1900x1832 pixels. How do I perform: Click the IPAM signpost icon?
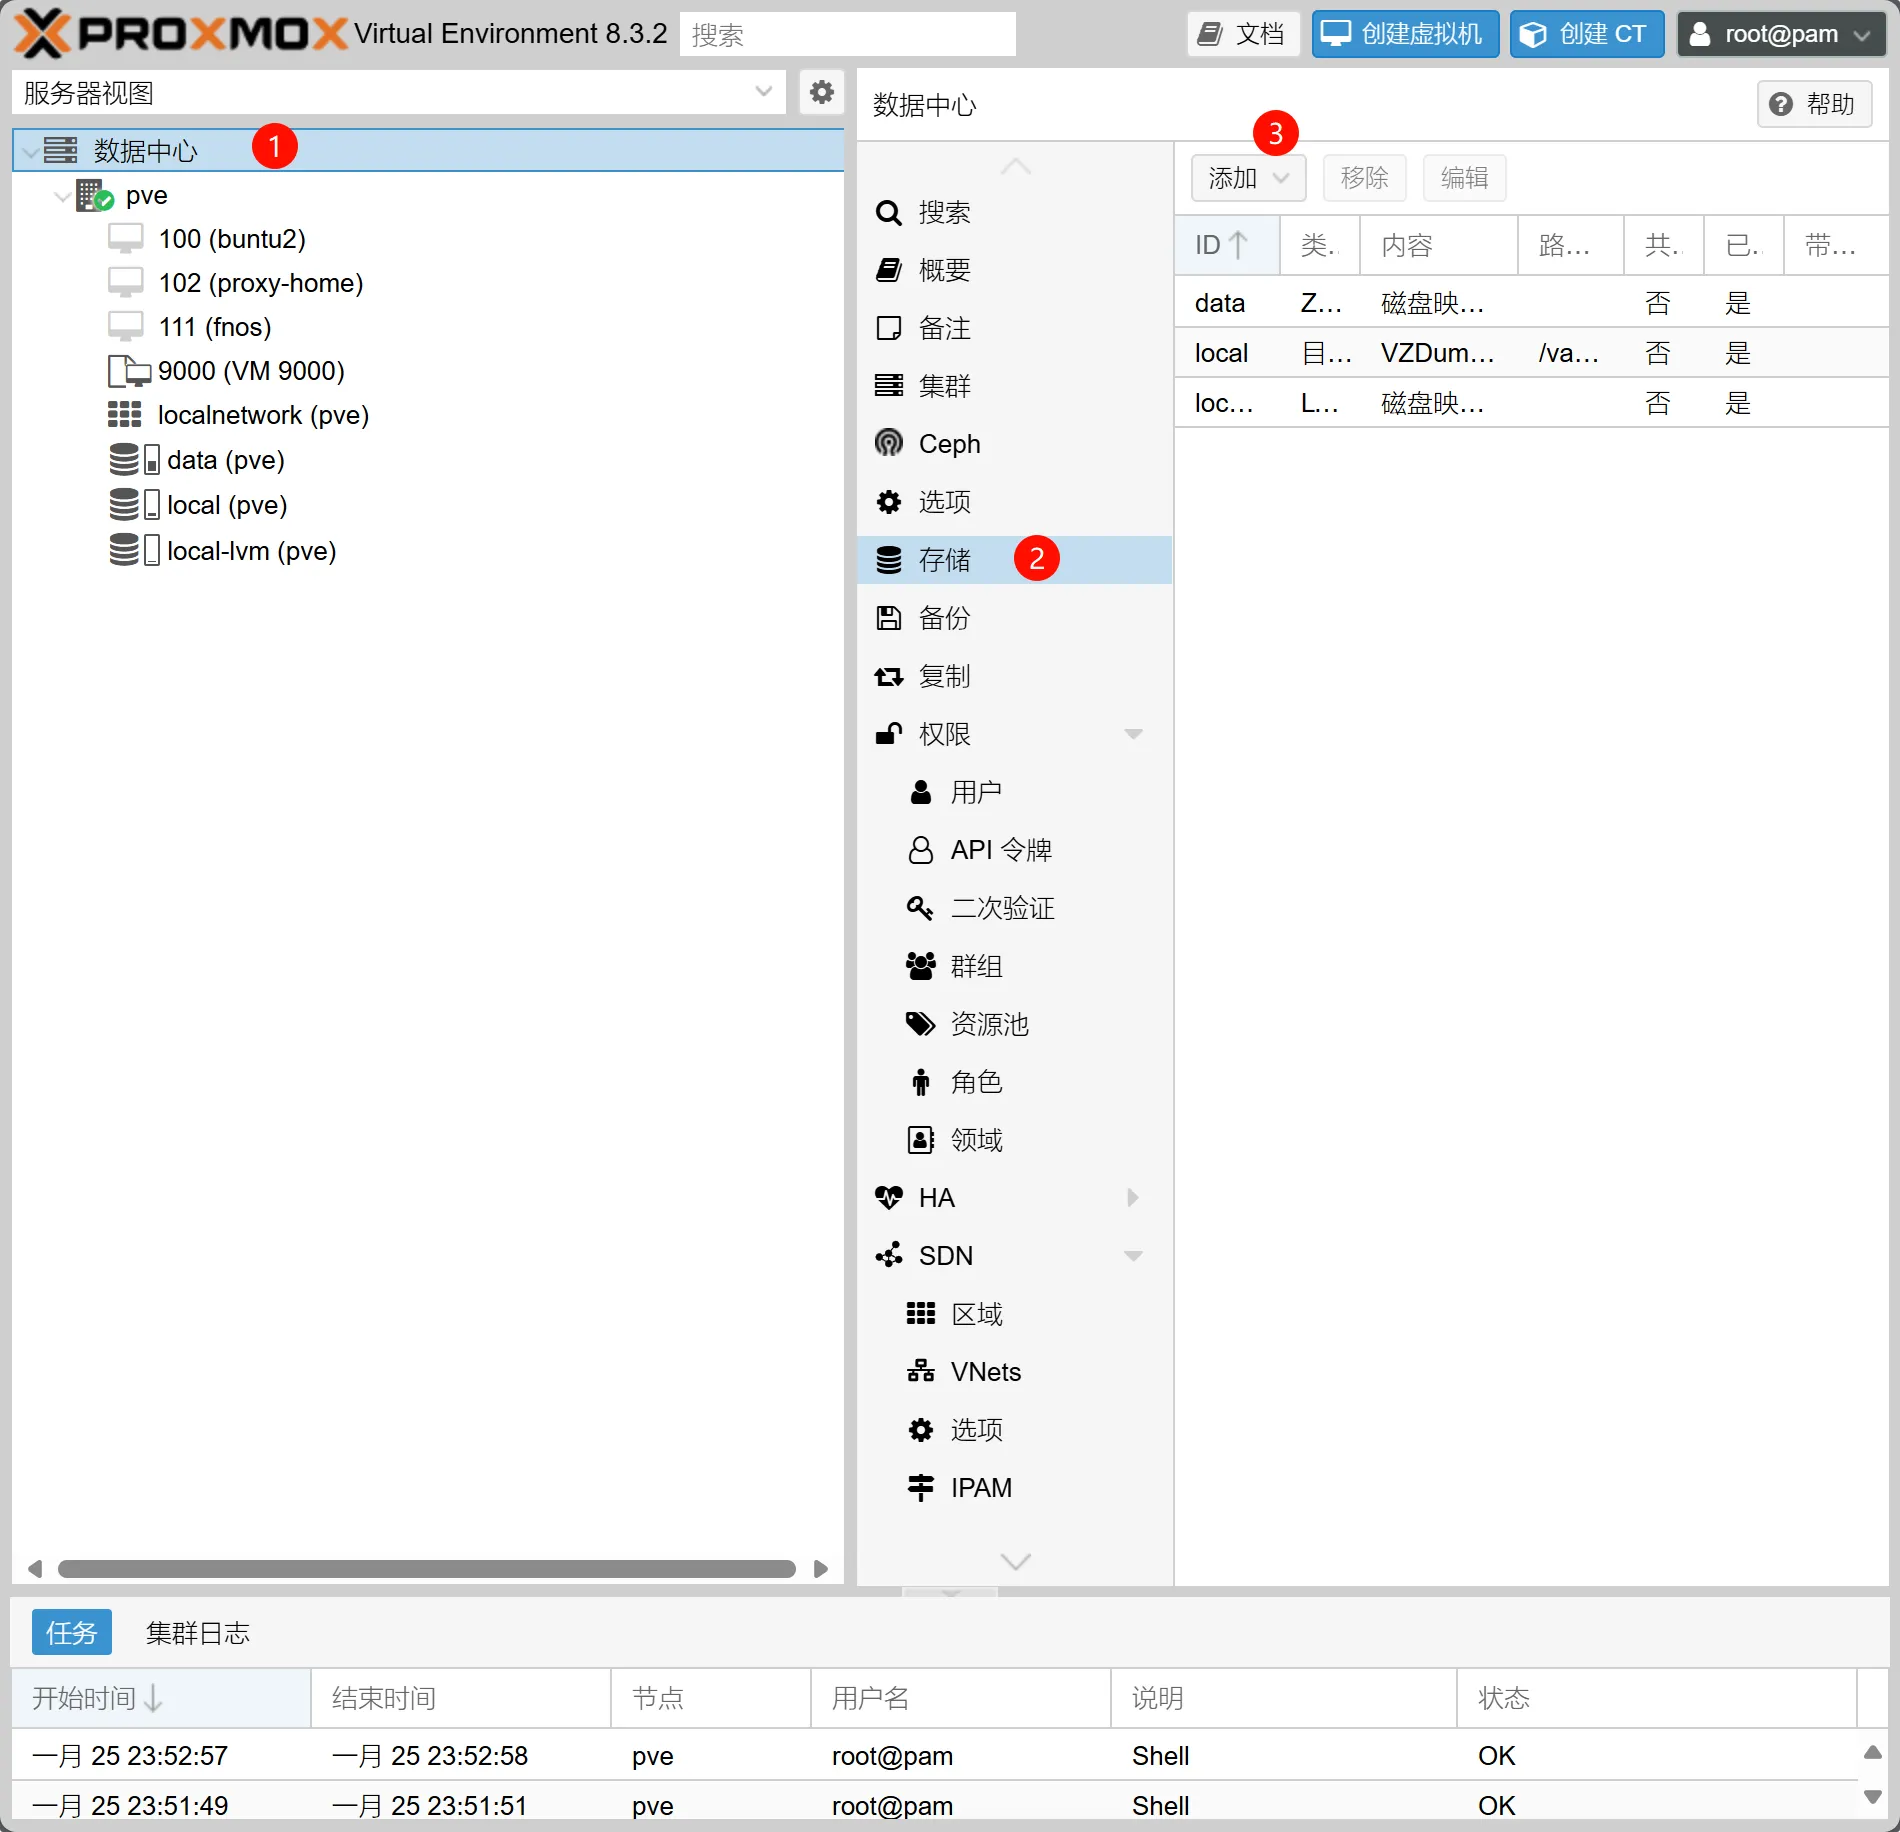click(920, 1487)
